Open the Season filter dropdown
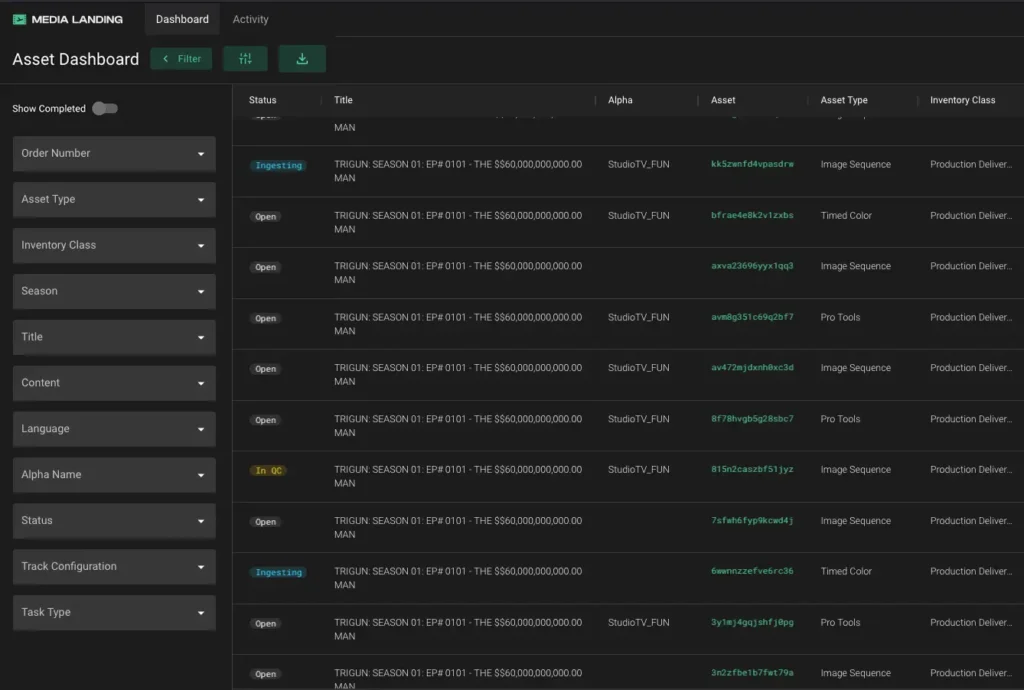The height and width of the screenshot is (690, 1024). pyautogui.click(x=114, y=292)
